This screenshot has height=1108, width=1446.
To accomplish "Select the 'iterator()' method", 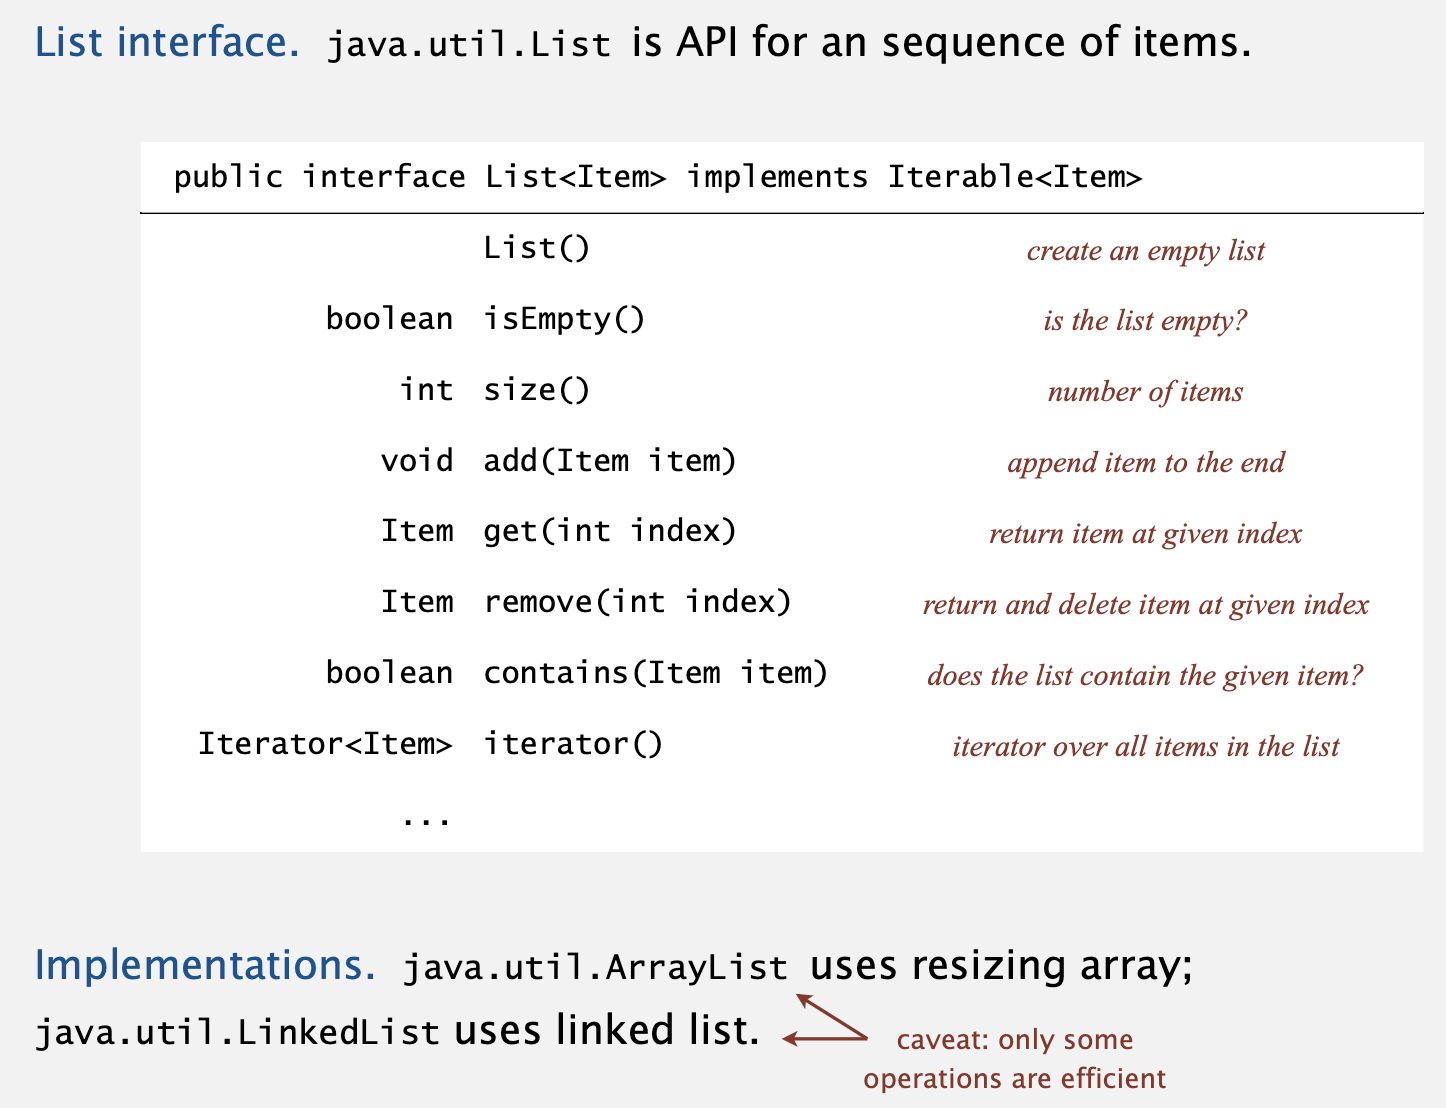I will coord(574,744).
